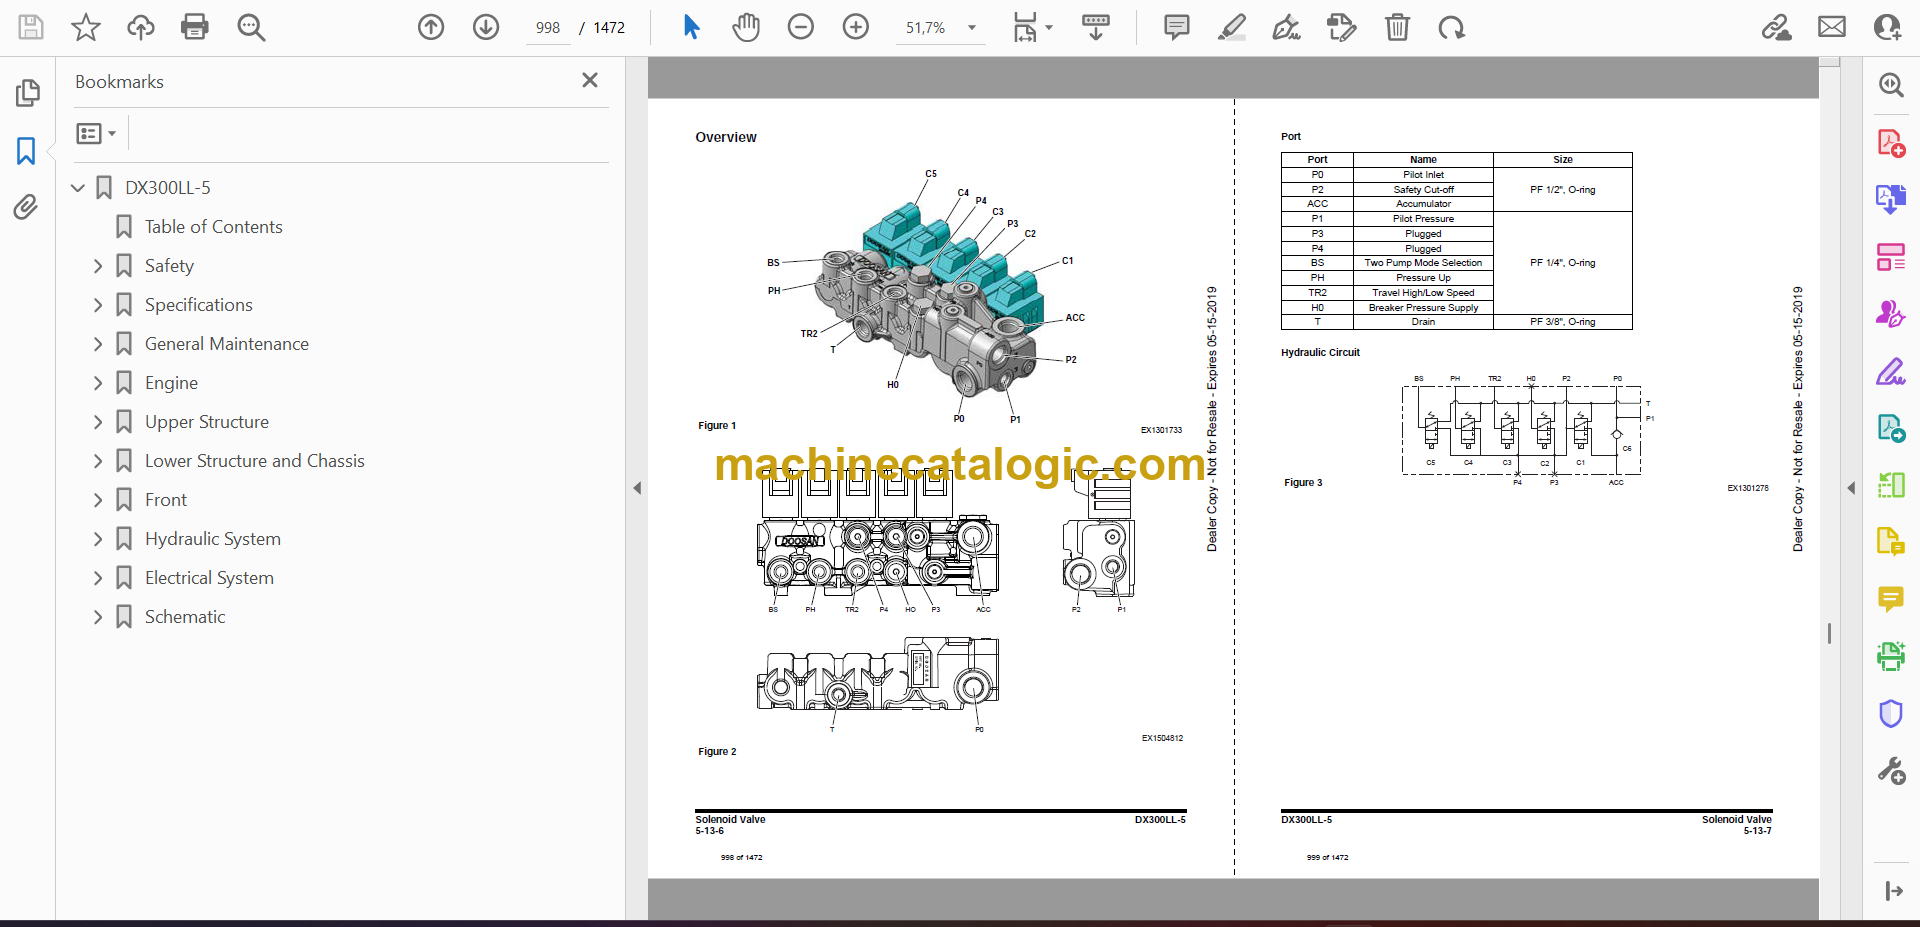Open Export PDF tool
This screenshot has width=1920, height=927.
click(x=1890, y=199)
